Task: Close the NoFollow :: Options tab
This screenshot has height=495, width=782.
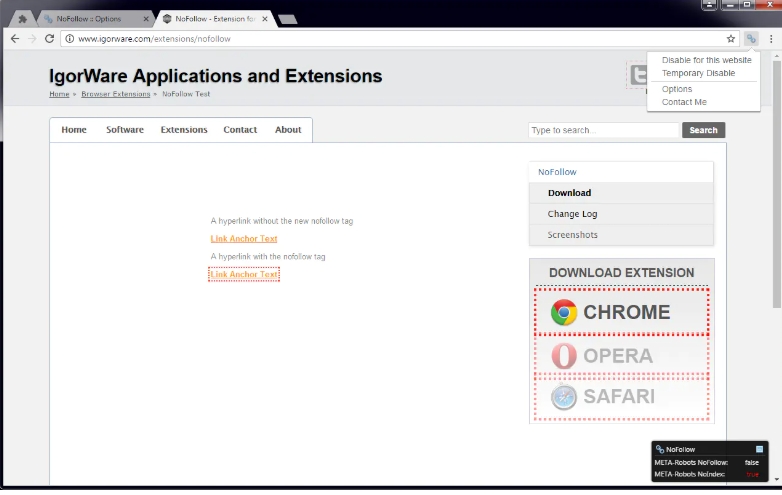Action: pos(146,19)
